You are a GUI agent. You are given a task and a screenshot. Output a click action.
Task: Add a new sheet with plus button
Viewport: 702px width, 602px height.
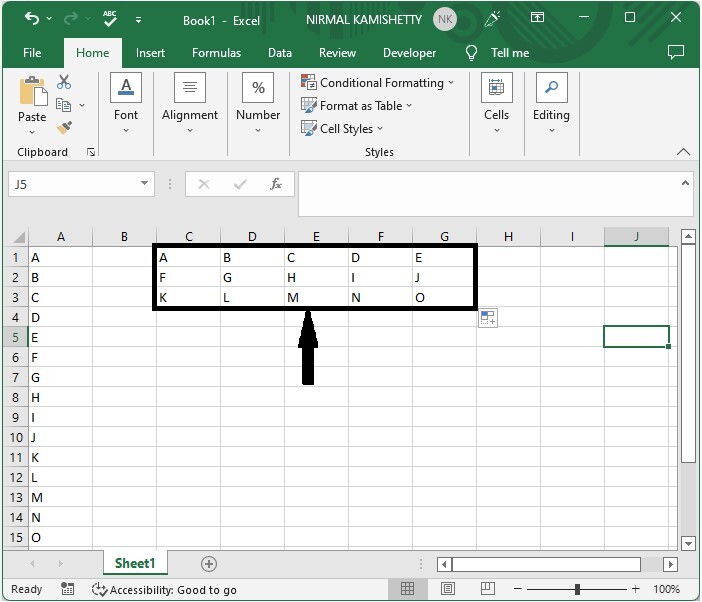[208, 564]
